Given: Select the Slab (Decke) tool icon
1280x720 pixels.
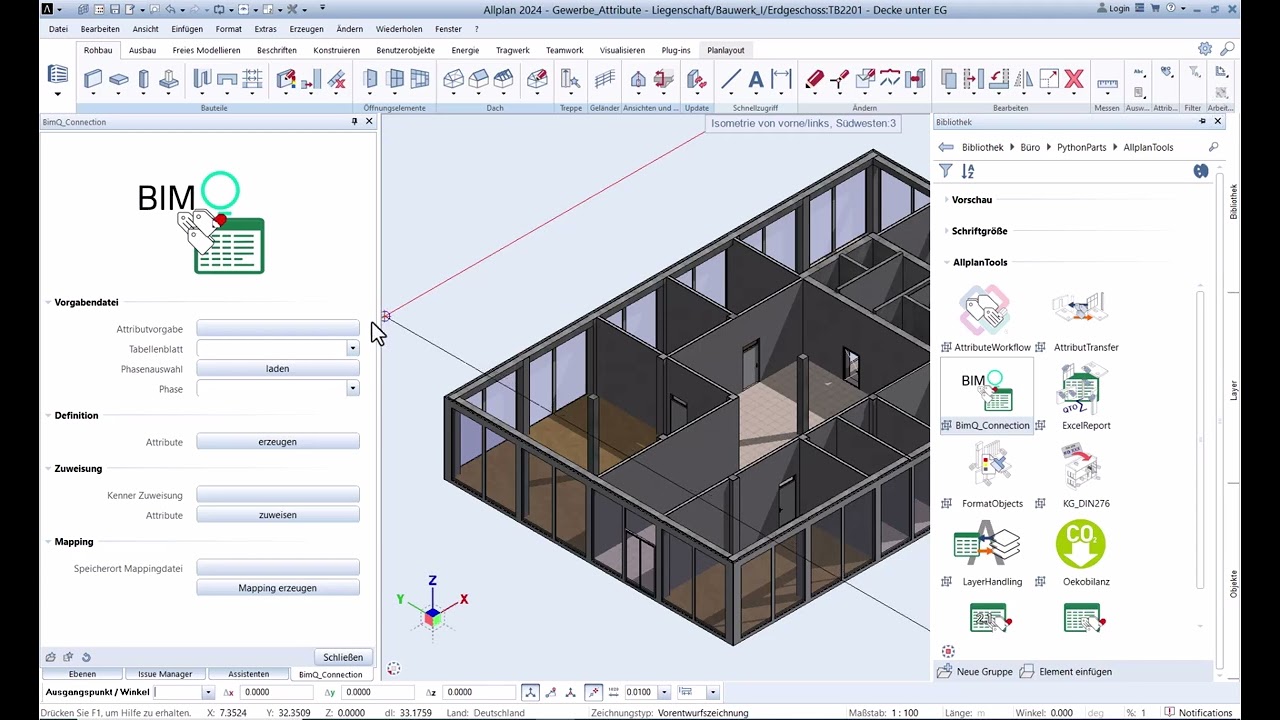Looking at the screenshot, I should coord(118,79).
